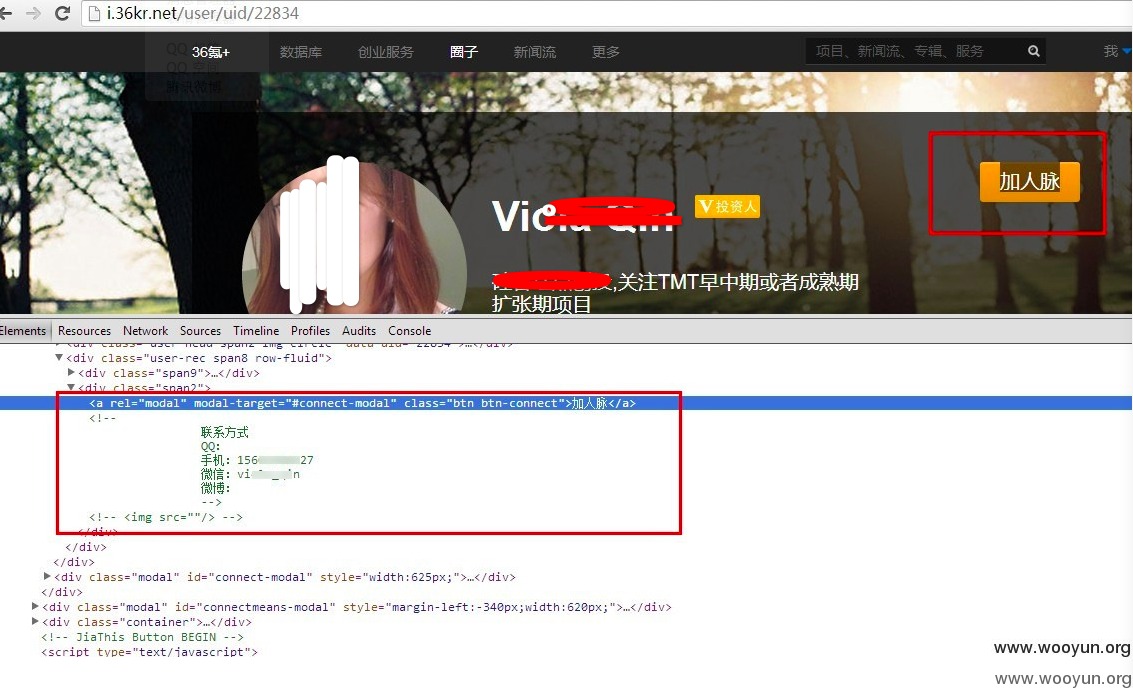The width and height of the screenshot is (1133, 688).
Task: Reload the page with refresh icon
Action: [x=62, y=13]
